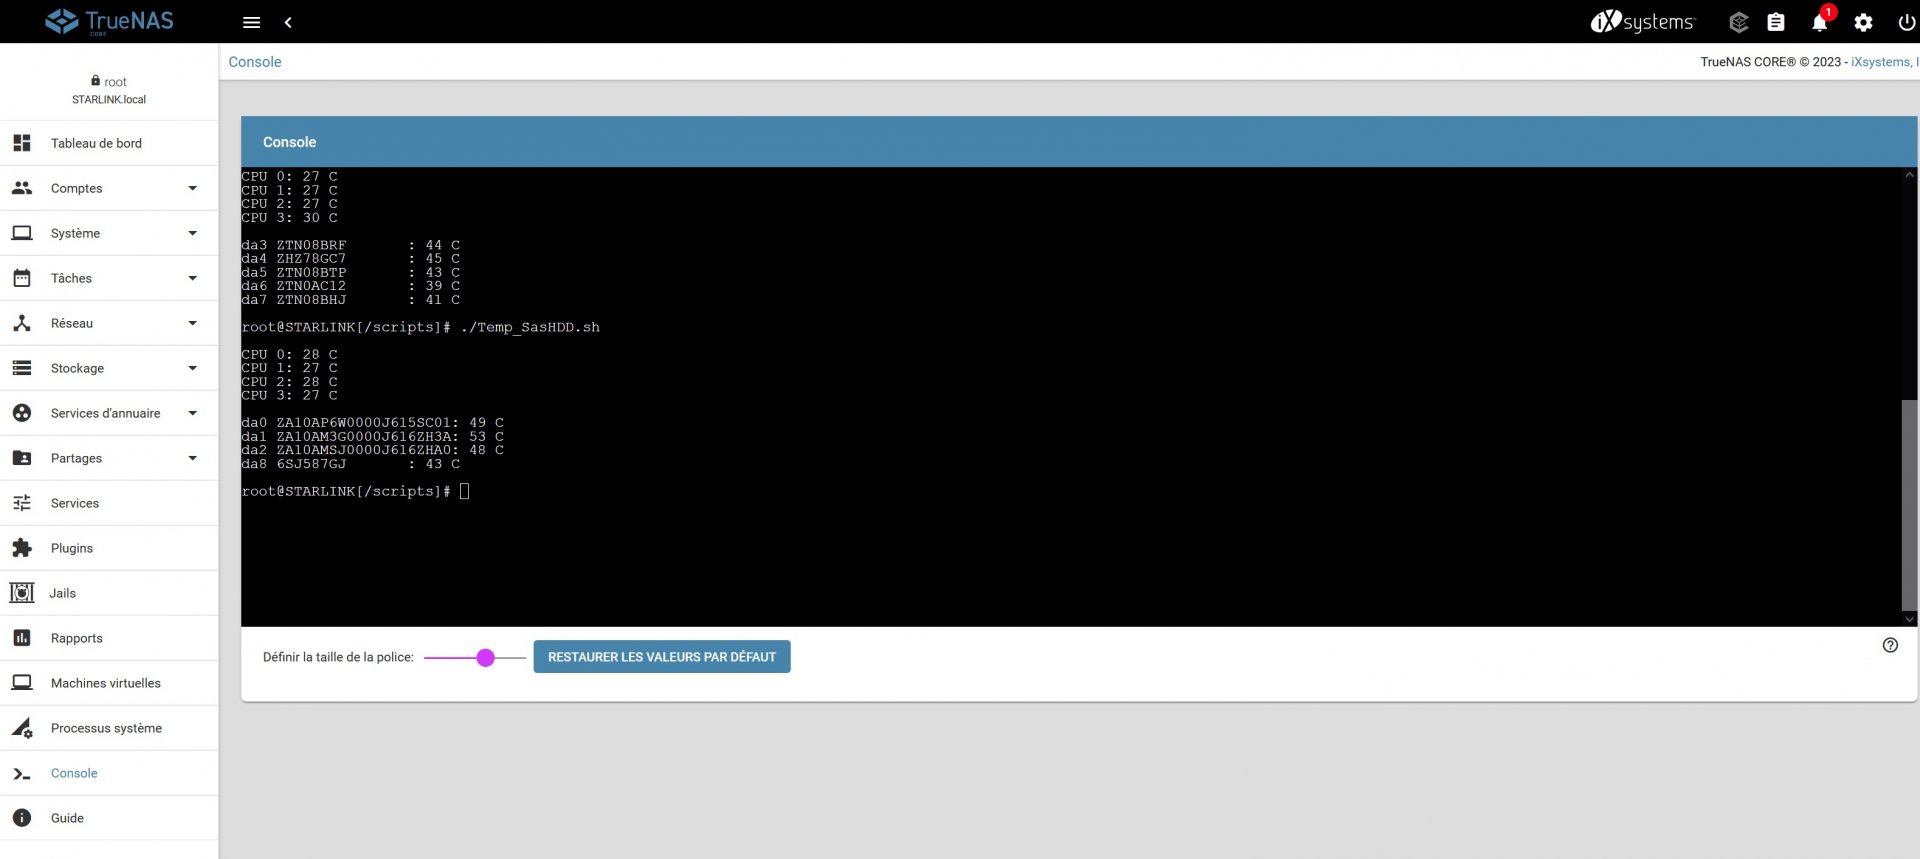Open the task manager clipboard icon
1920x859 pixels.
pyautogui.click(x=1776, y=22)
